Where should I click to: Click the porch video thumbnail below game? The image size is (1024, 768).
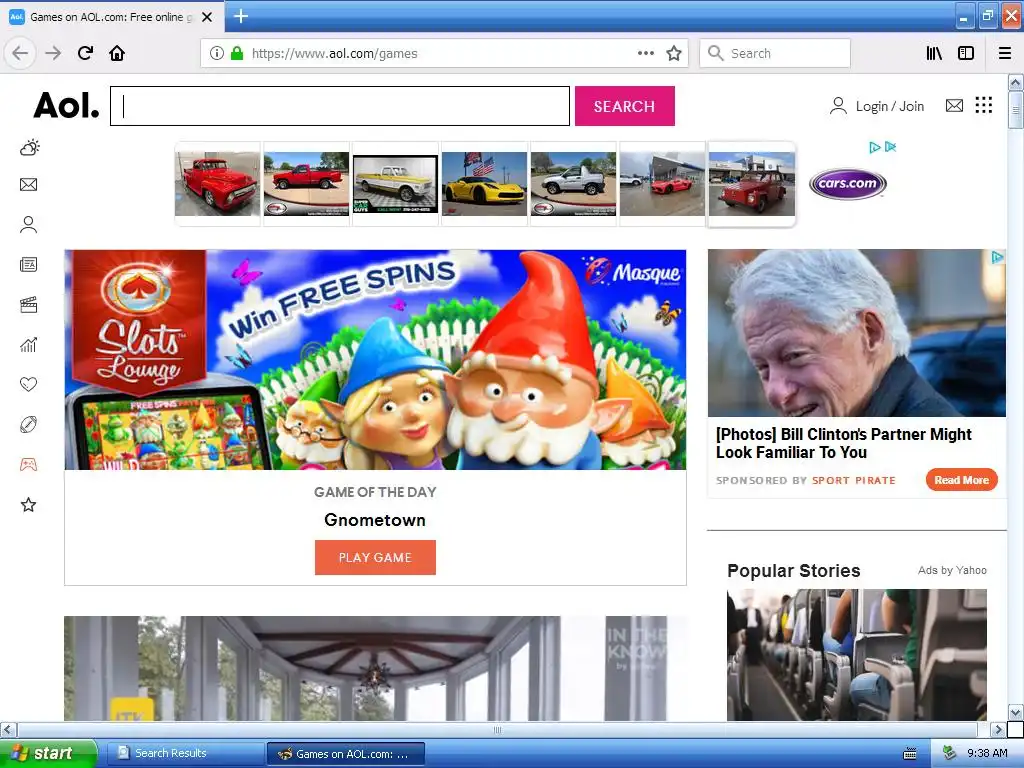pos(375,668)
